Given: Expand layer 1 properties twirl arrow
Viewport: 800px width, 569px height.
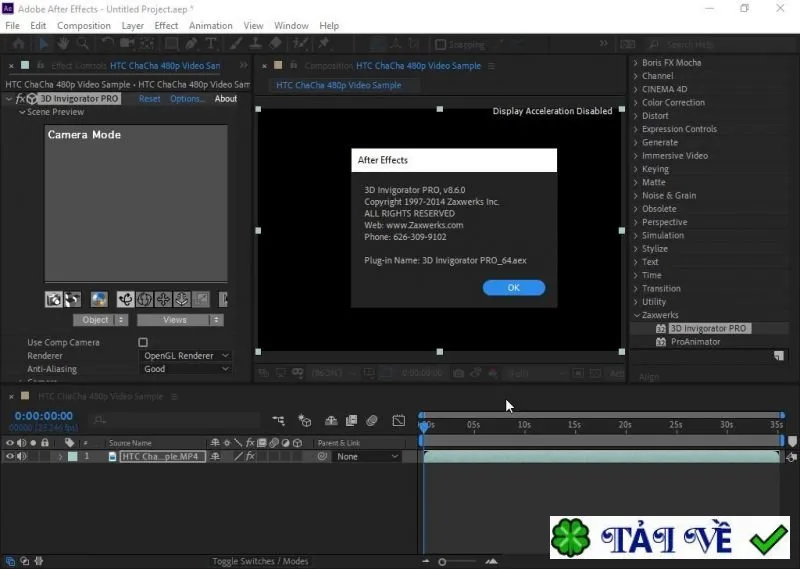Looking at the screenshot, I should (x=60, y=457).
